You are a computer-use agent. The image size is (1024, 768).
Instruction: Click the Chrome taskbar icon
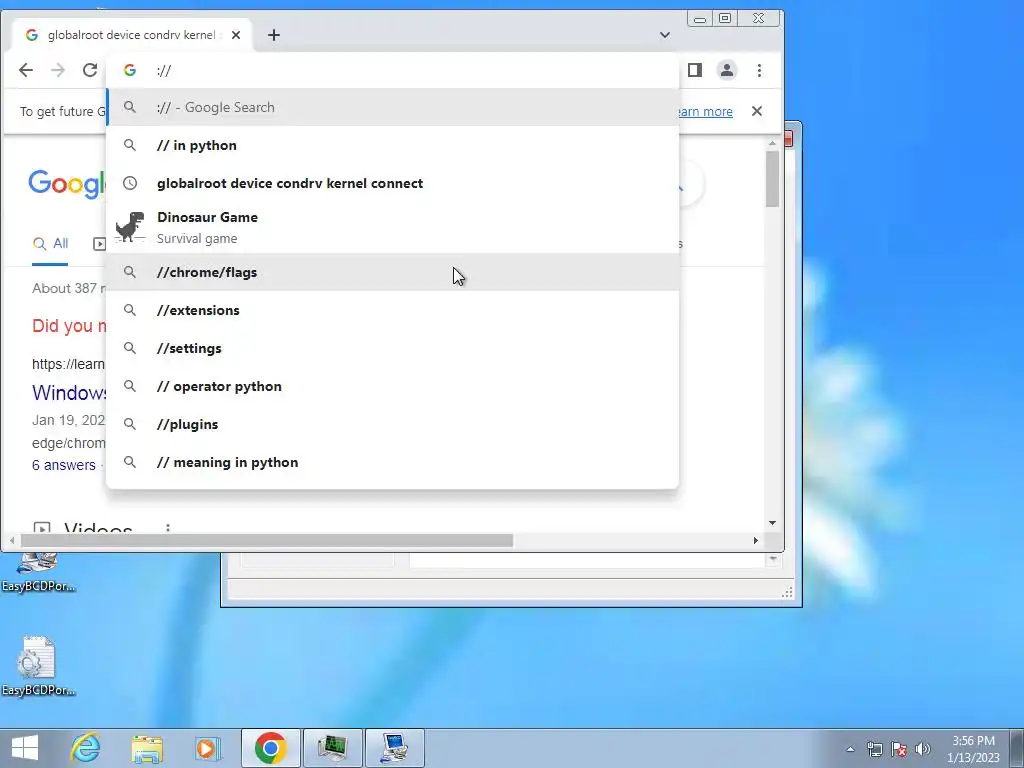[270, 748]
